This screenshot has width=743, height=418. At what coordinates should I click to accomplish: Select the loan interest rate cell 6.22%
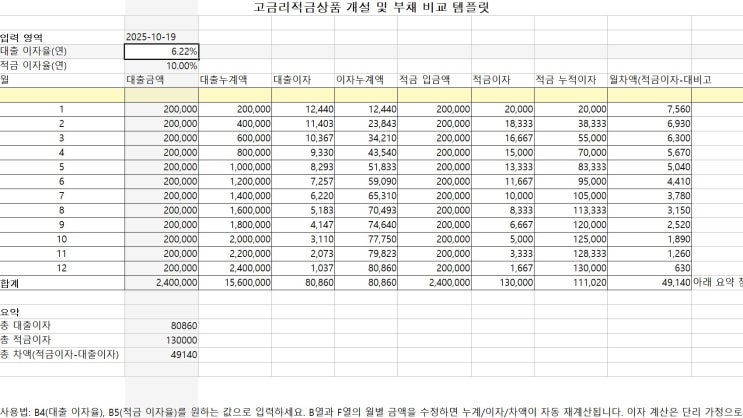pyautogui.click(x=162, y=52)
